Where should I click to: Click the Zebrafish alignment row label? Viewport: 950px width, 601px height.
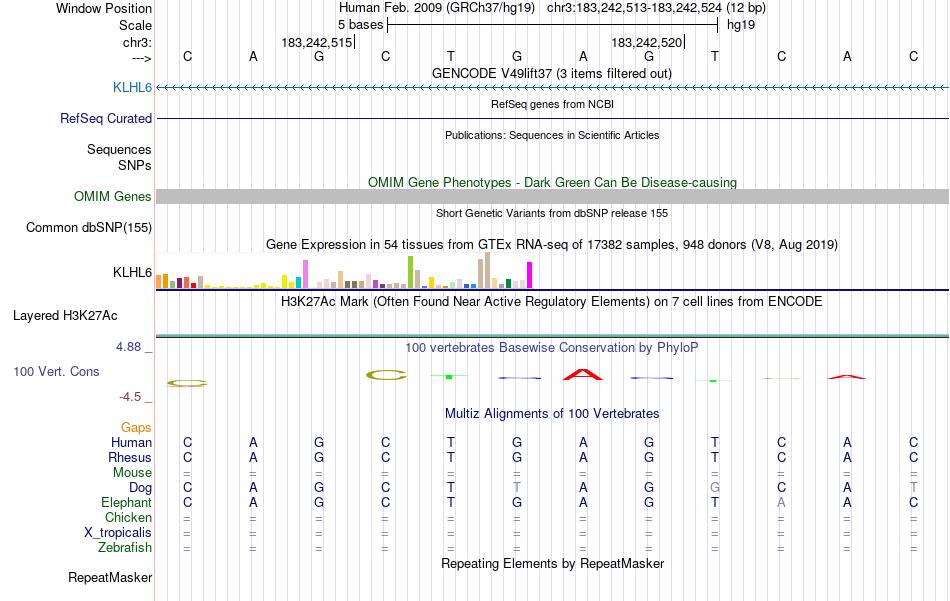coord(125,548)
